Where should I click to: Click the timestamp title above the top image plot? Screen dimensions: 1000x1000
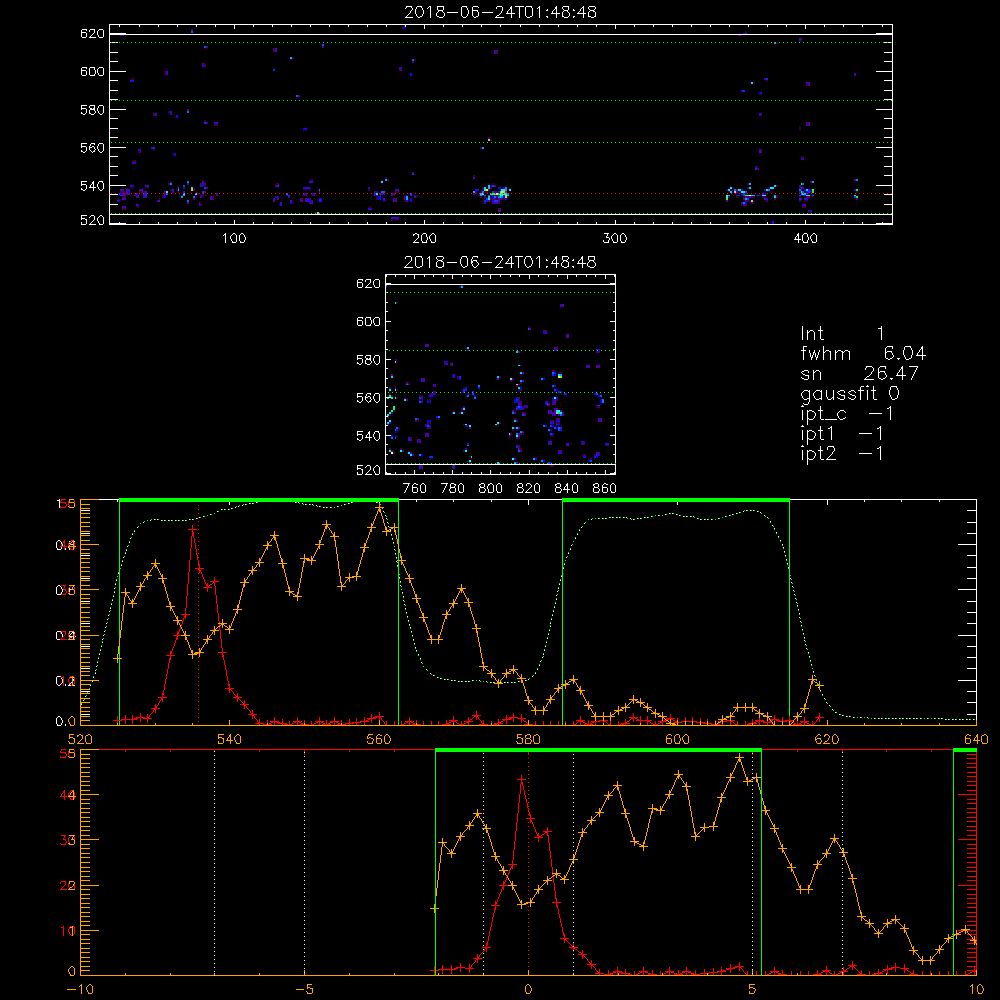coord(501,12)
